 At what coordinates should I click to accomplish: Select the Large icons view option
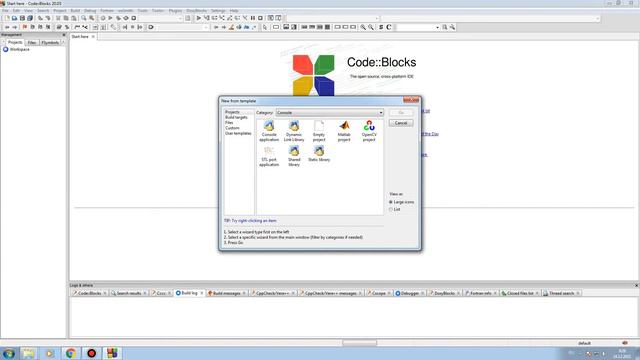point(401,202)
